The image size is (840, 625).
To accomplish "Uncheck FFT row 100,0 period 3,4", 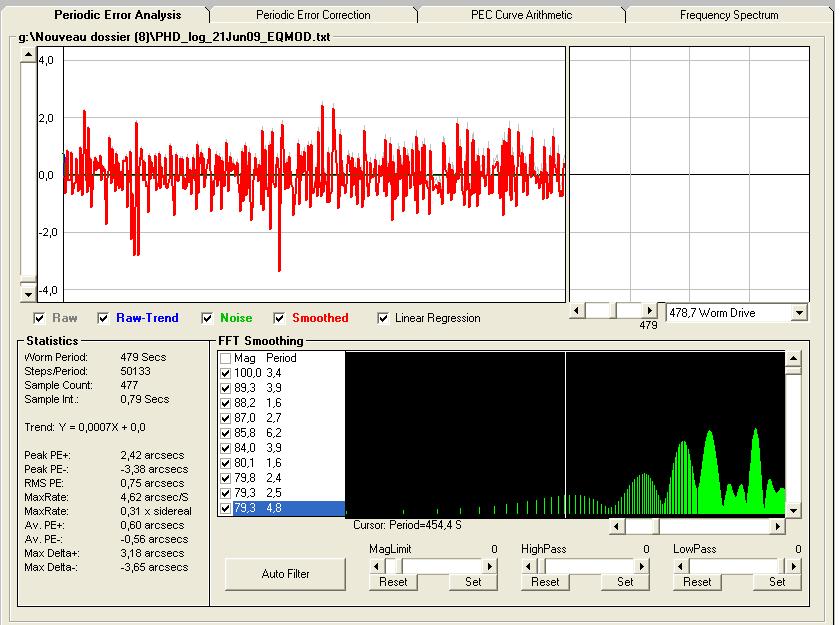I will [226, 373].
